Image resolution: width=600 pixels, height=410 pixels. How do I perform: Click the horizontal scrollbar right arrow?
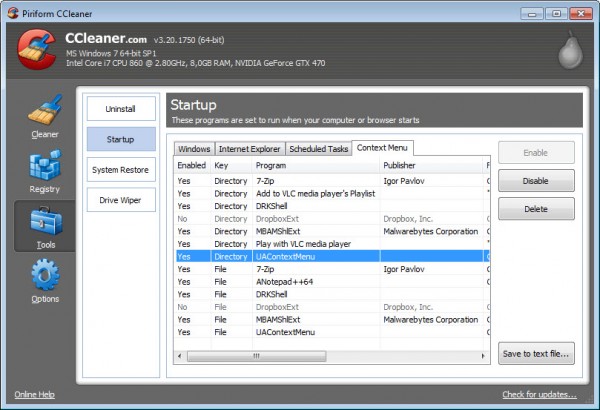pyautogui.click(x=483, y=356)
